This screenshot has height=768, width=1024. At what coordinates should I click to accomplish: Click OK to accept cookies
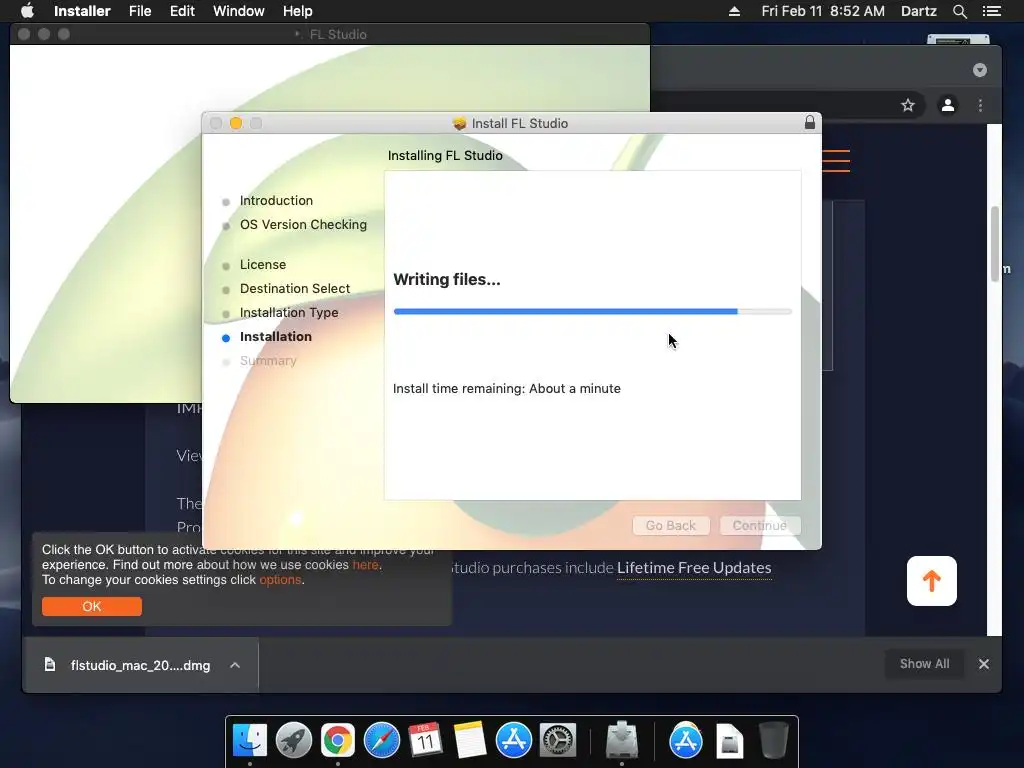(91, 606)
